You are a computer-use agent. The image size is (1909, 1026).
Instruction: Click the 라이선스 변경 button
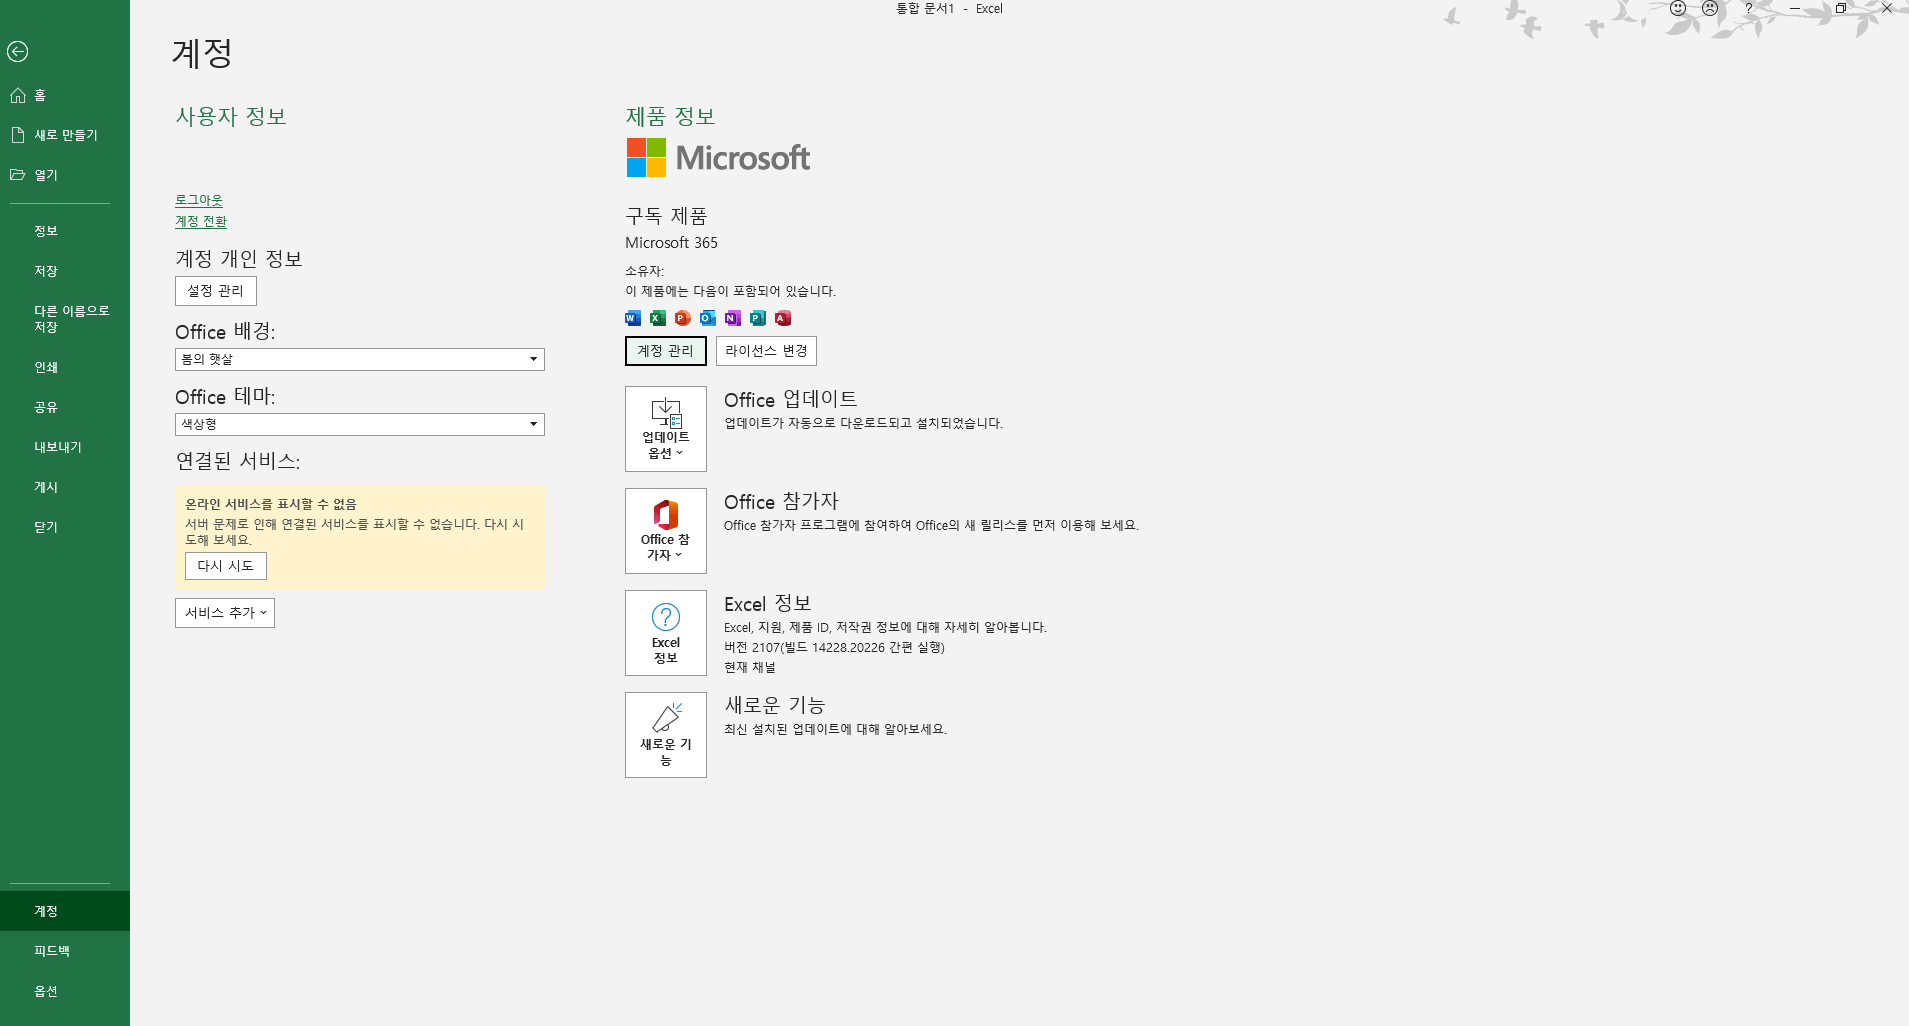[x=767, y=351]
